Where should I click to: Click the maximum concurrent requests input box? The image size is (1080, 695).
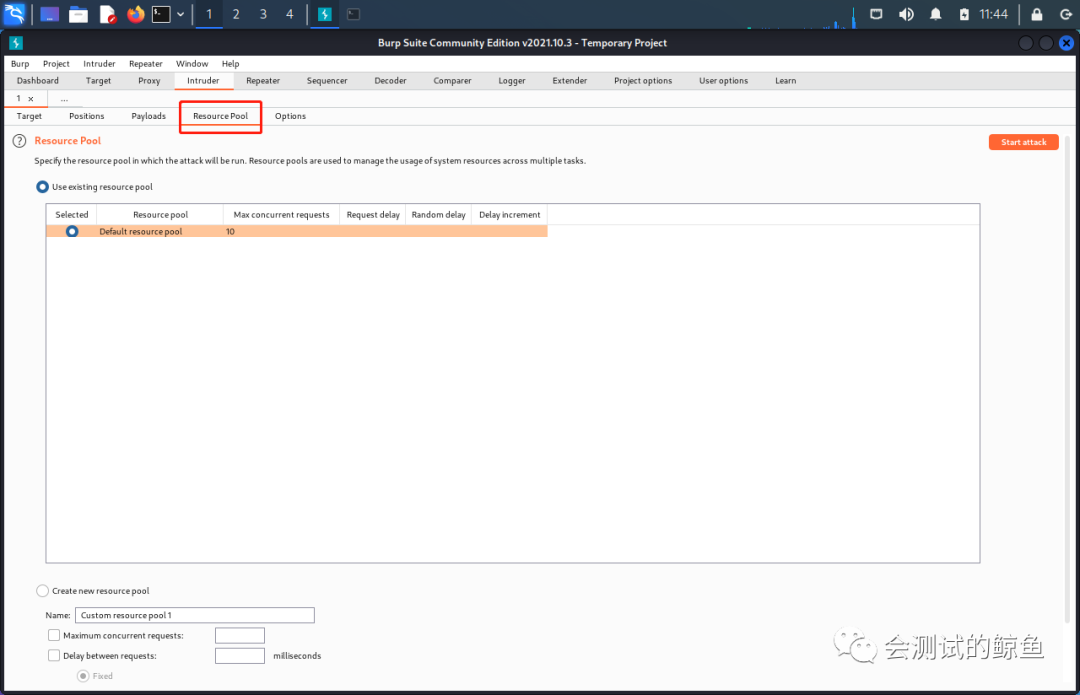[x=240, y=635]
